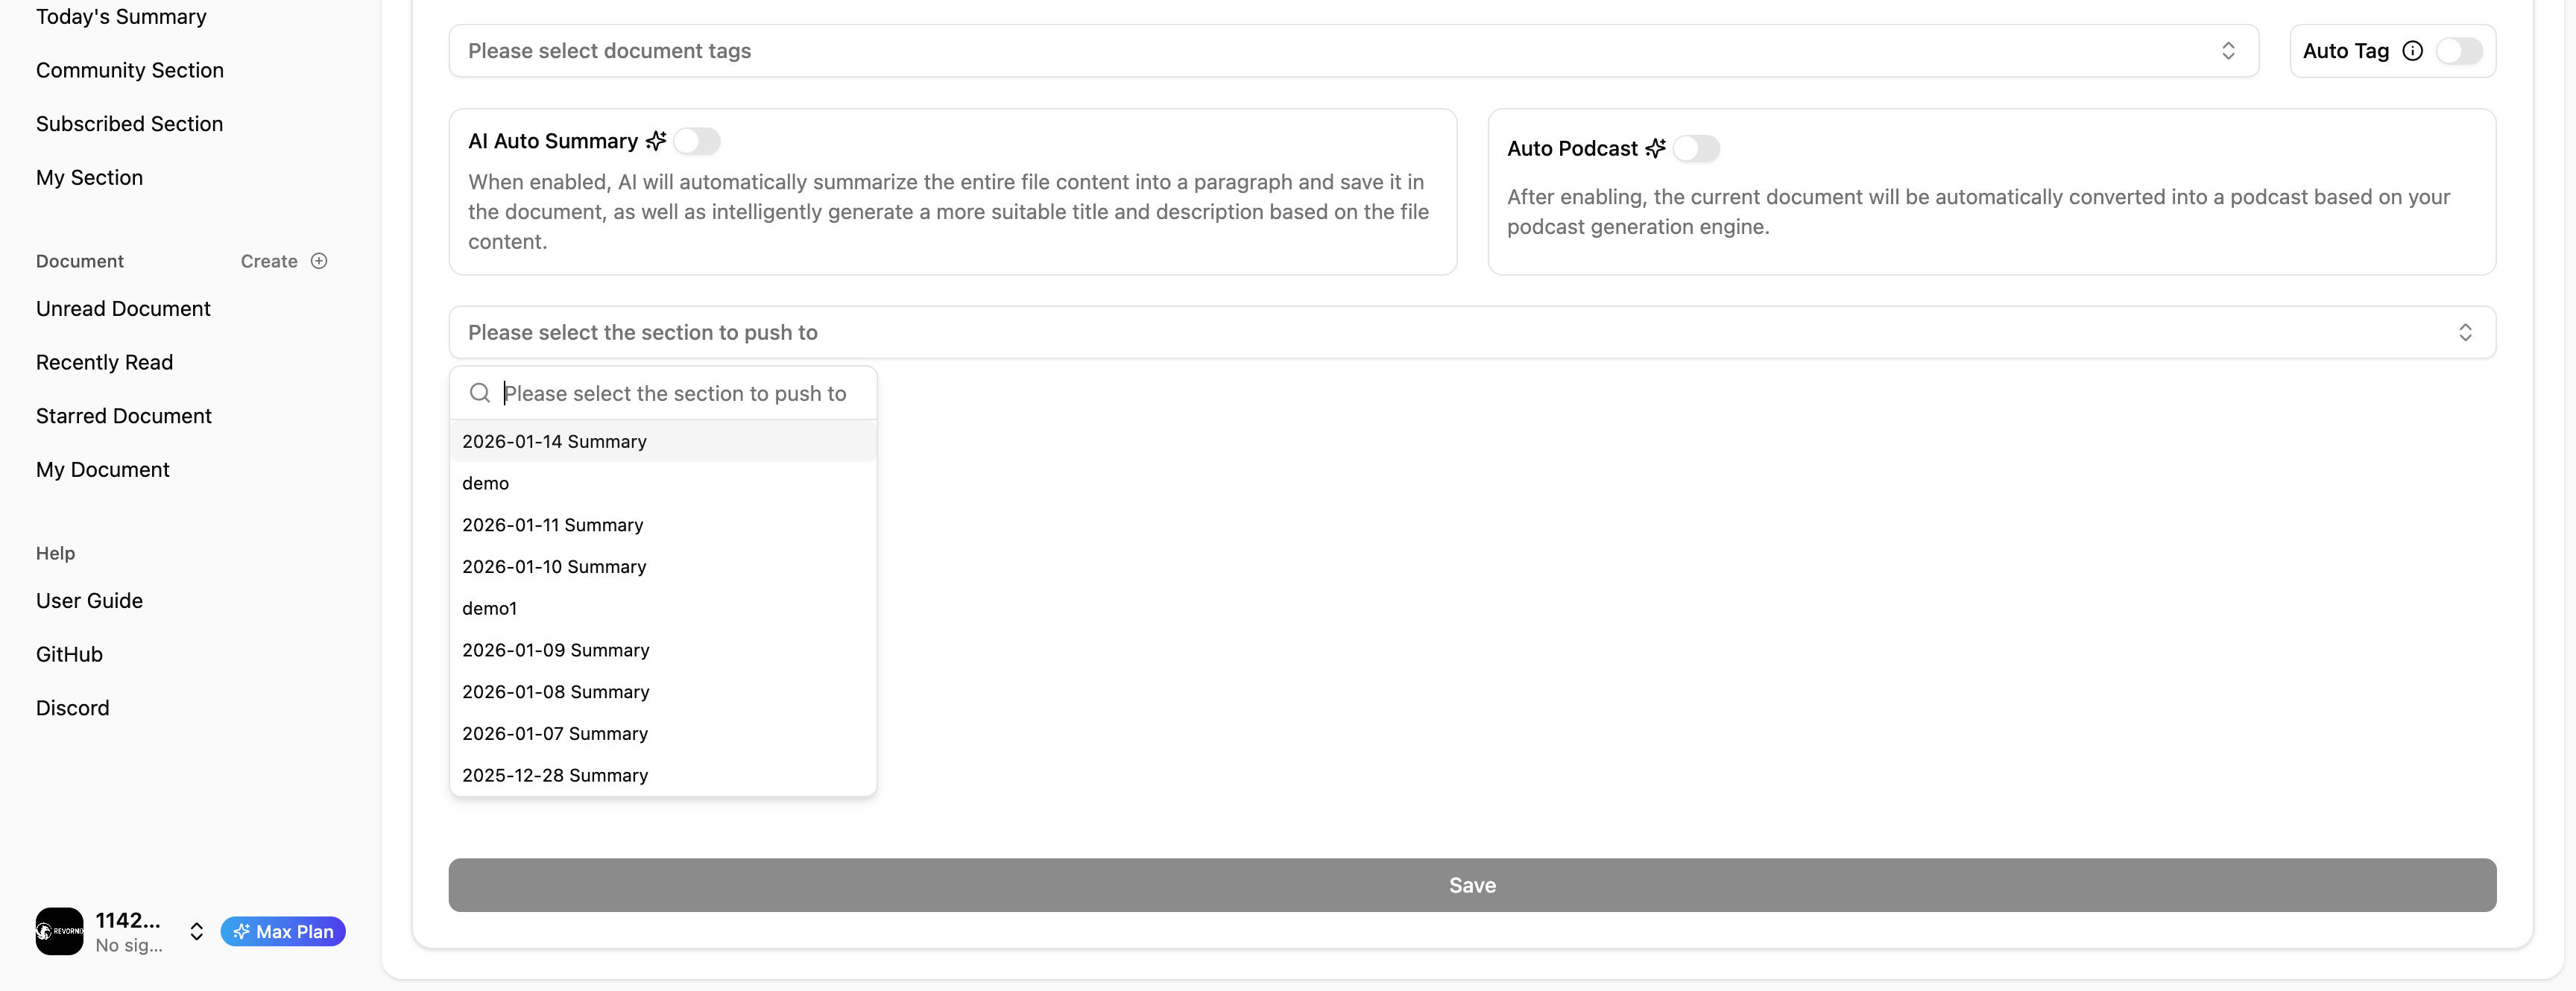Go to Starred Document in sidebar
Image resolution: width=2576 pixels, height=991 pixels.
pyautogui.click(x=123, y=416)
